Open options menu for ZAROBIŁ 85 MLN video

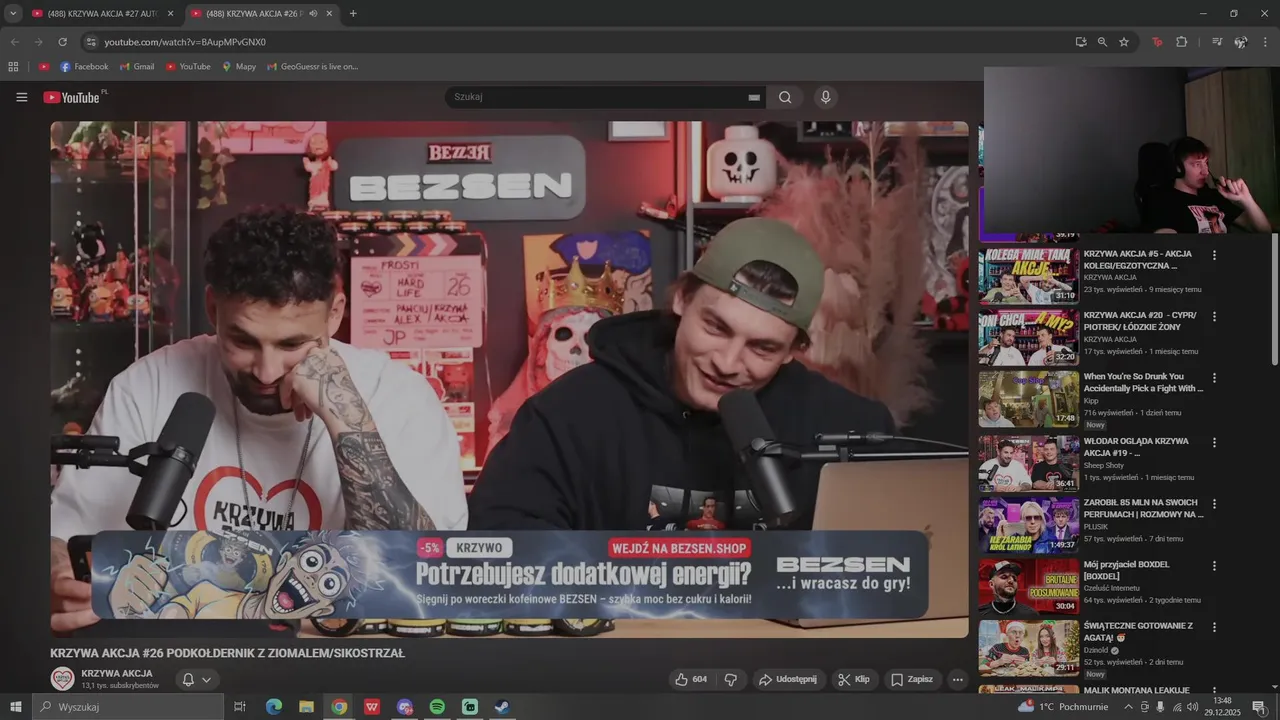tap(1215, 504)
